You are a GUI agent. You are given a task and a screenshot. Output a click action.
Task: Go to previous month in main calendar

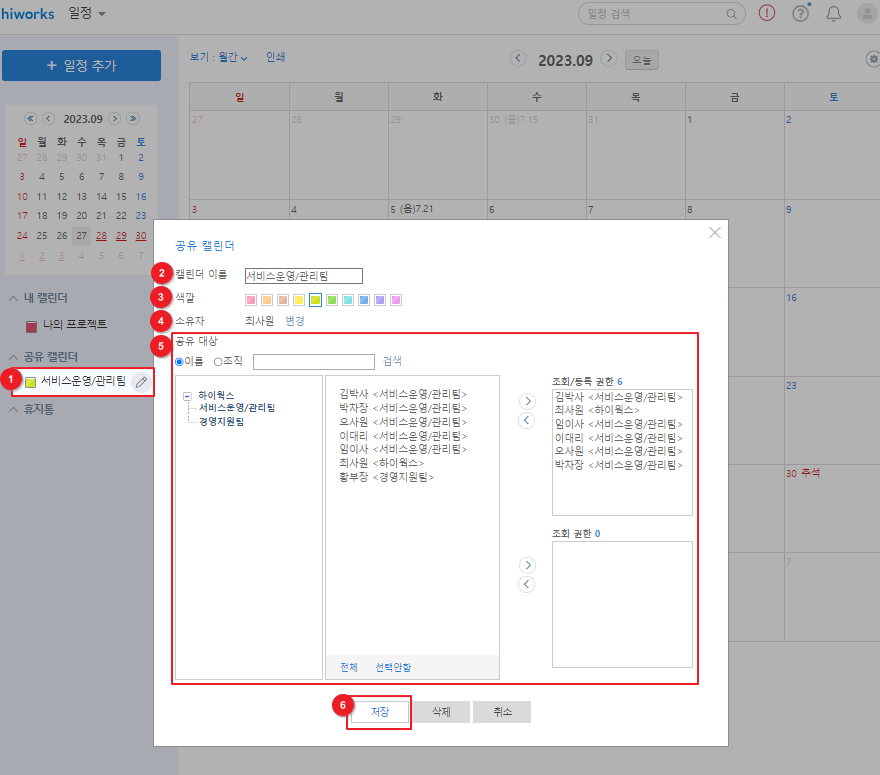tap(518, 58)
